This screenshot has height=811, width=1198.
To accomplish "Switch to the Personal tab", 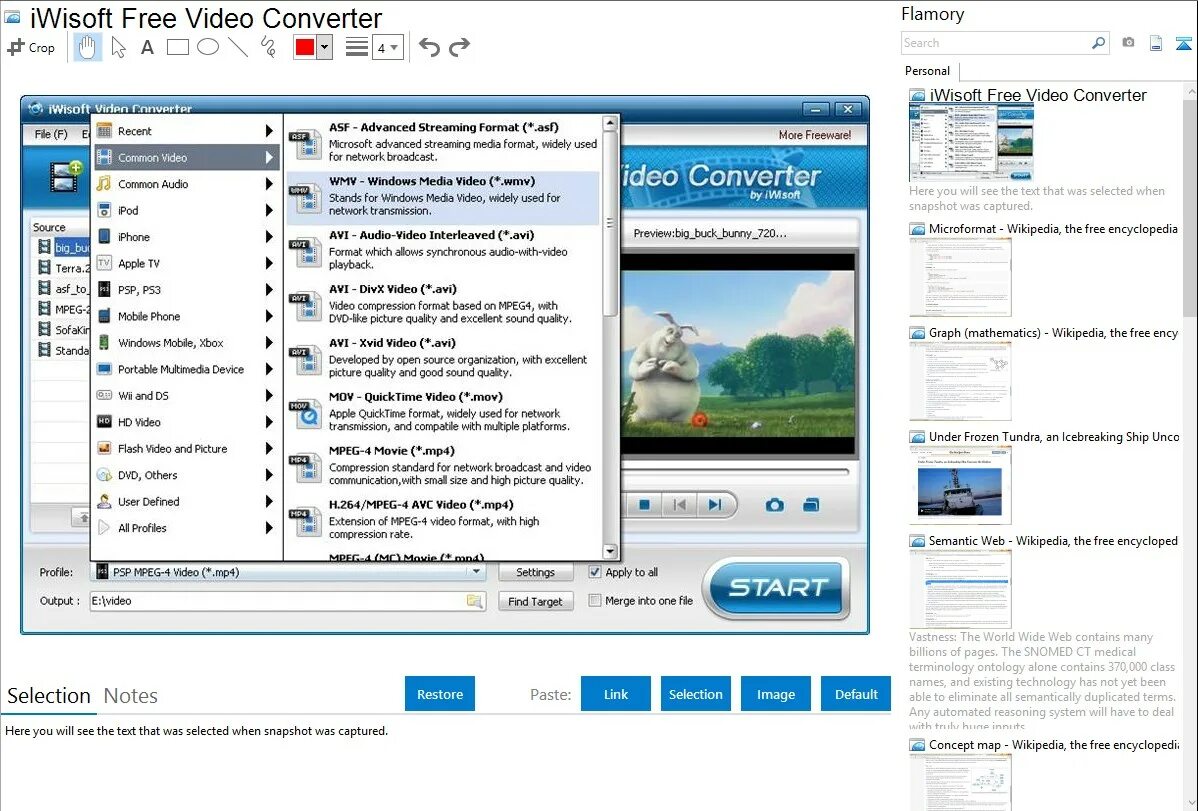I will click(928, 71).
